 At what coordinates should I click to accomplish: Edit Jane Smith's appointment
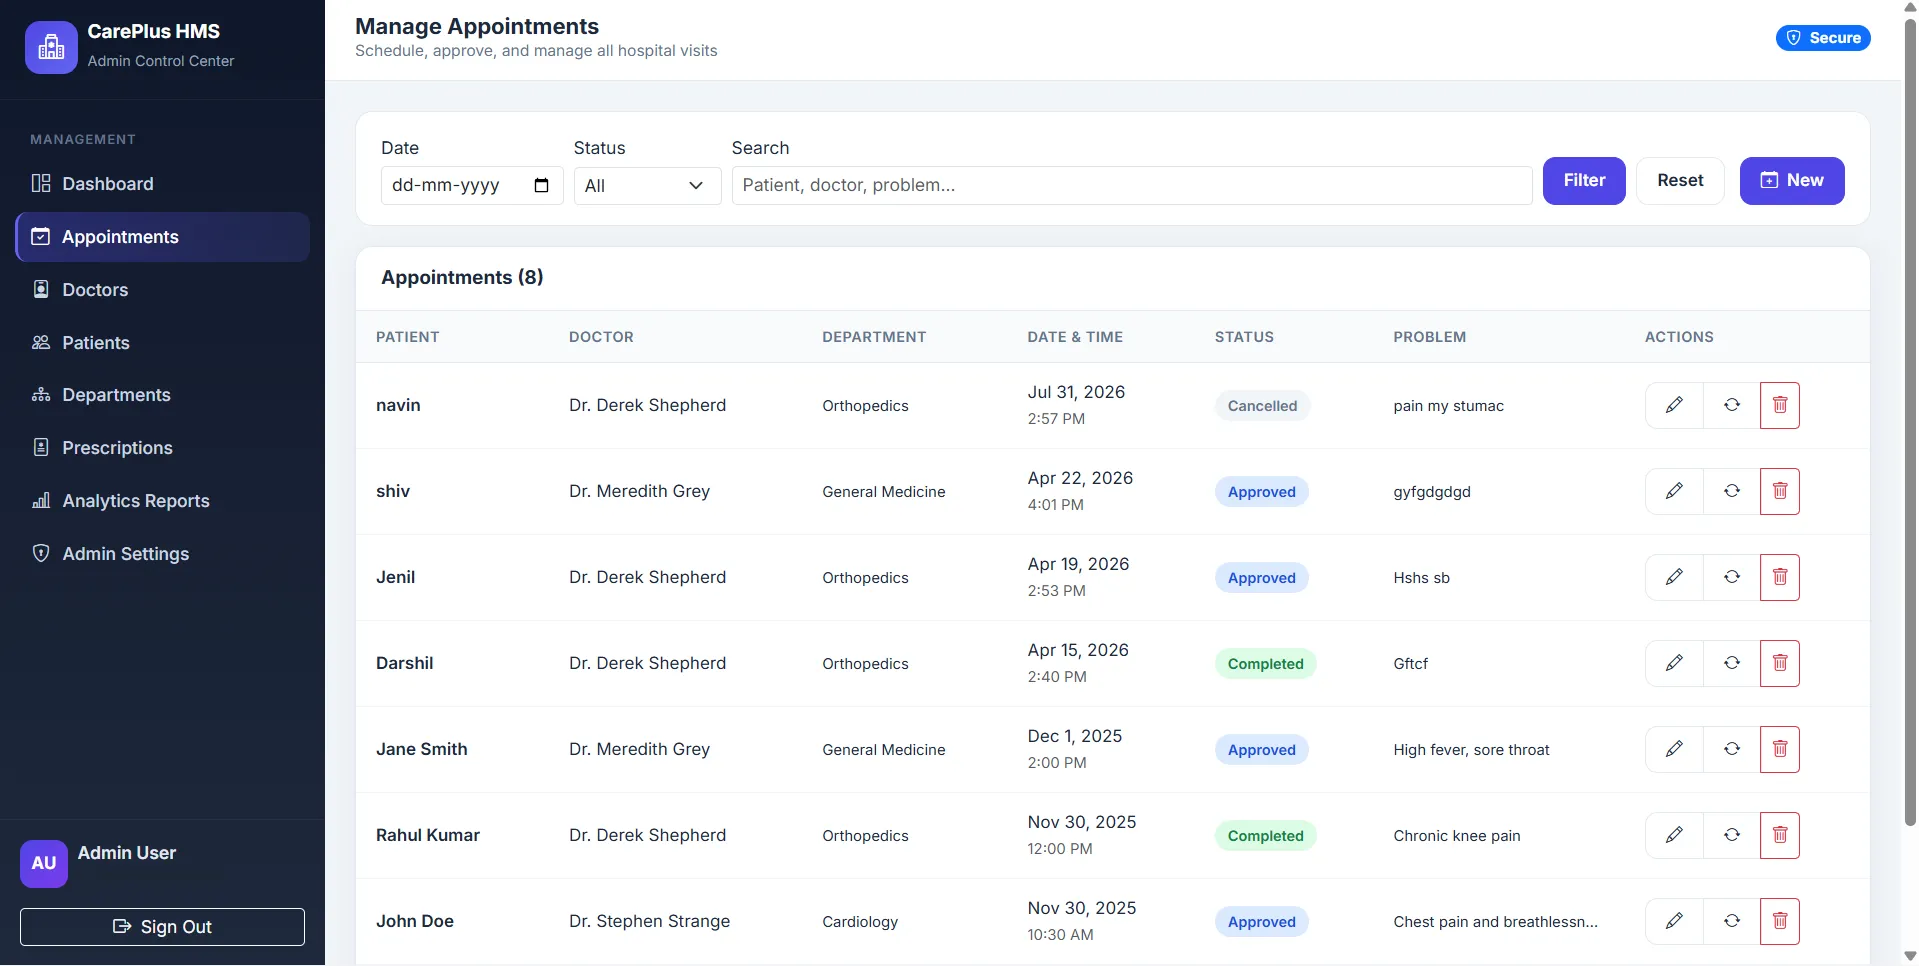pyautogui.click(x=1674, y=749)
